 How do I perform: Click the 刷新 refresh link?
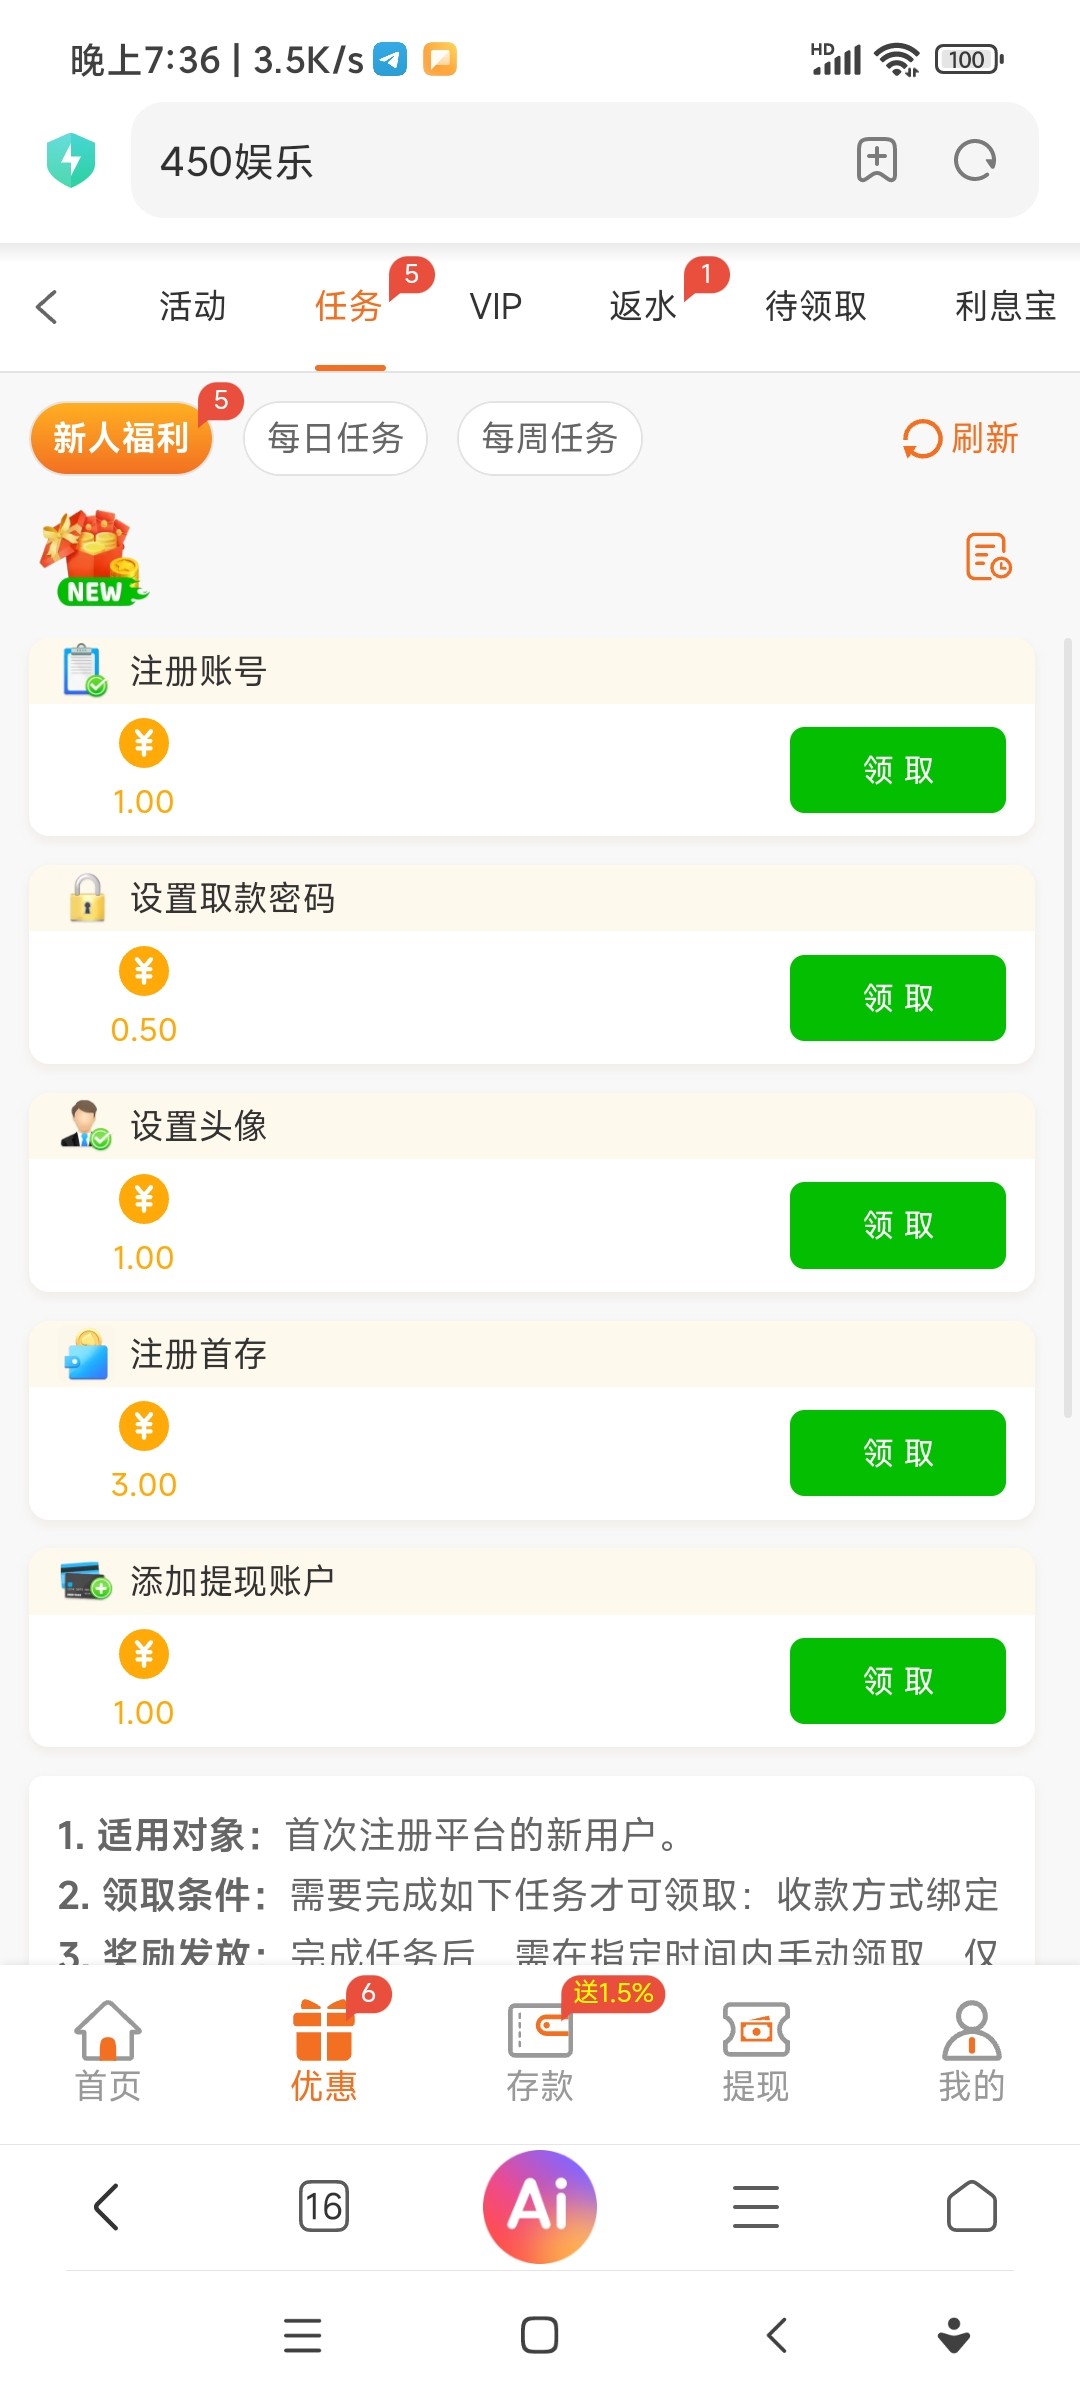(960, 438)
